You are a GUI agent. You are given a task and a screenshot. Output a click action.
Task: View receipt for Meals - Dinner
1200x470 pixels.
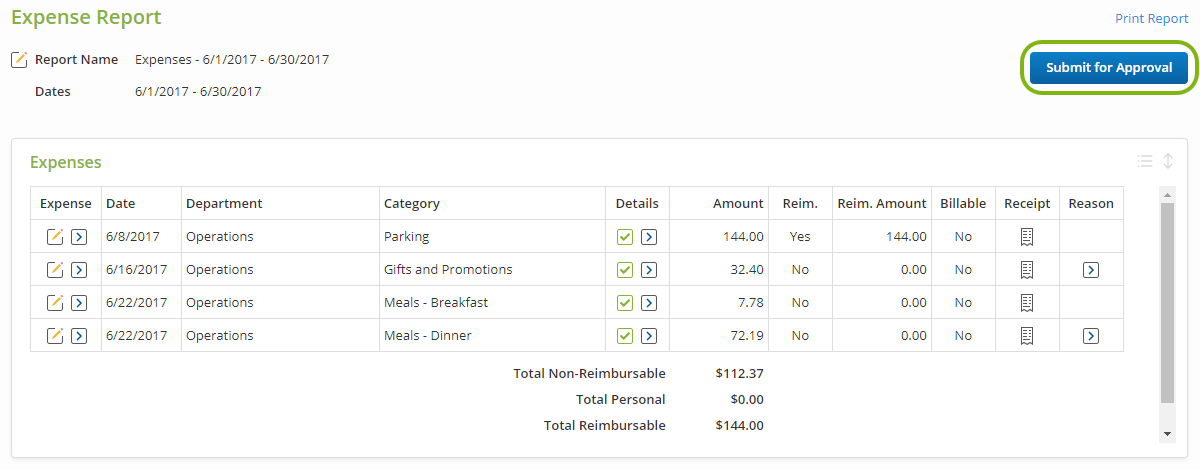(1027, 336)
